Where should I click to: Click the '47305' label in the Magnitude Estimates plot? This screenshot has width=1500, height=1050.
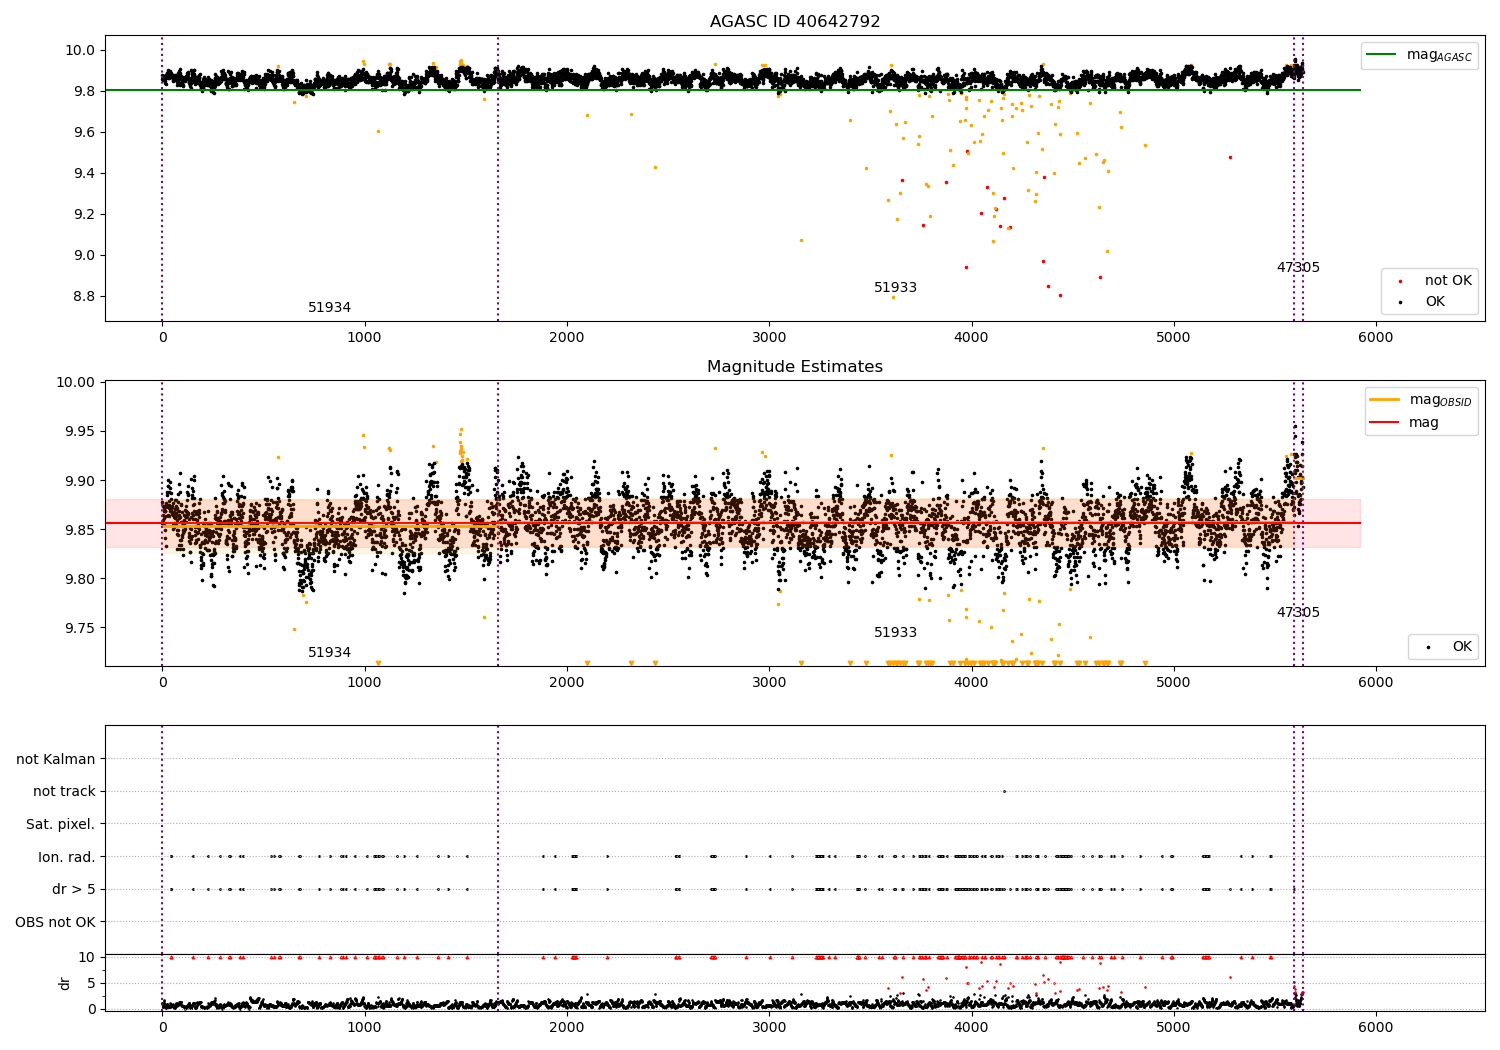(1298, 613)
